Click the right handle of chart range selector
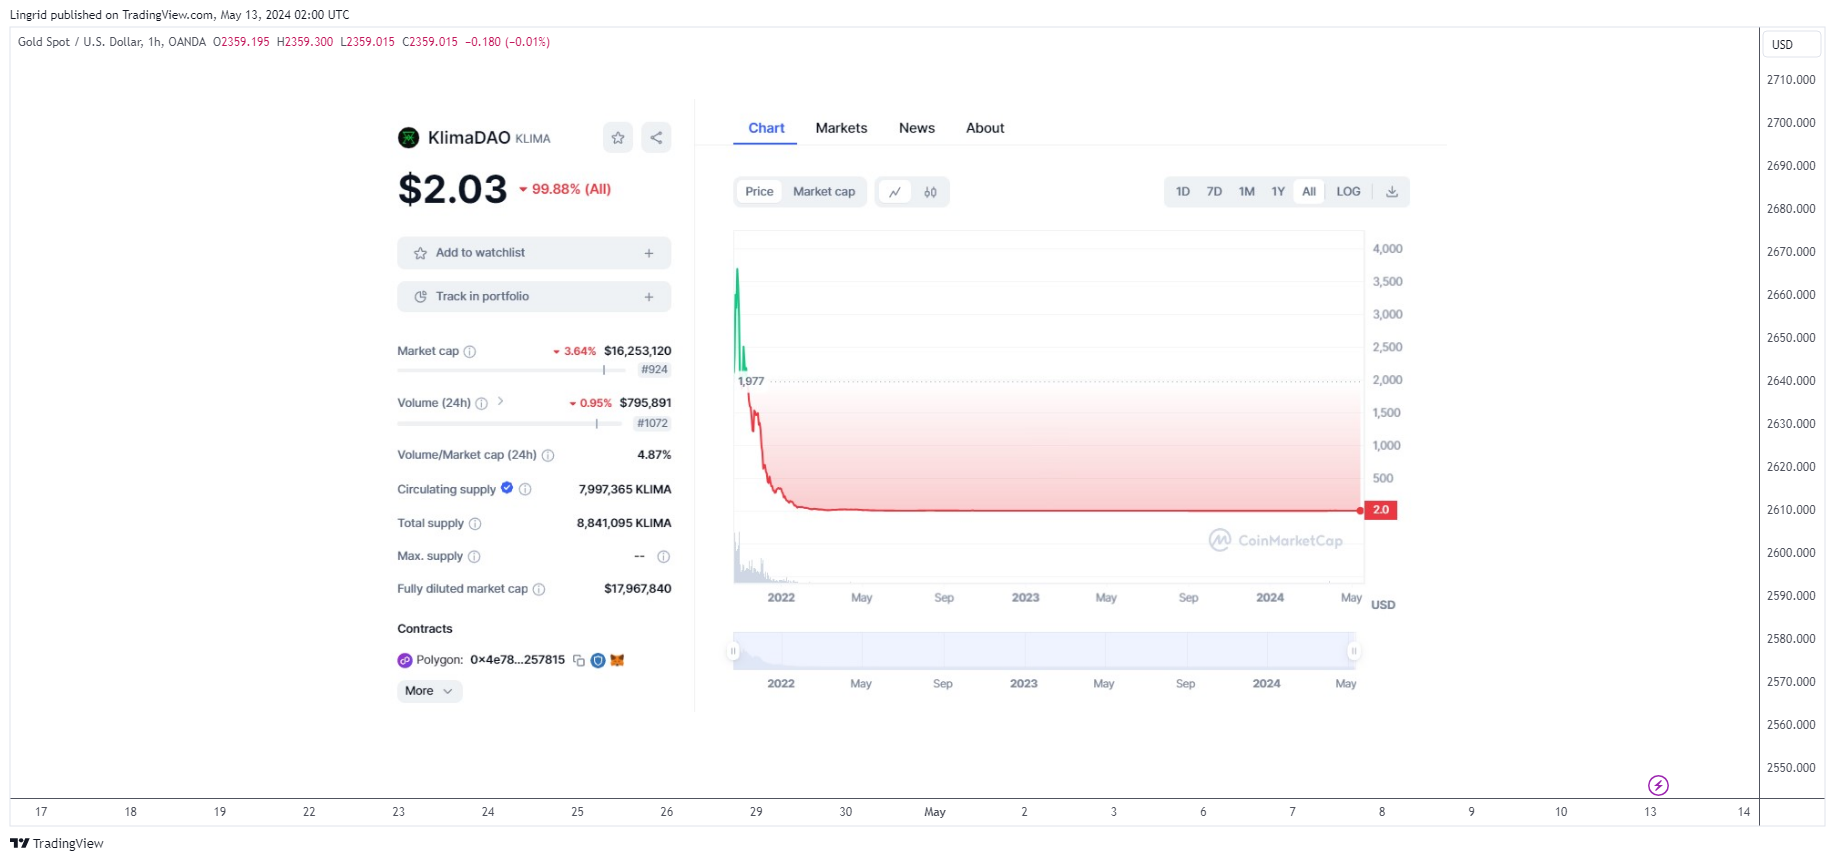Screen dimensions: 1835x861 tap(1353, 652)
